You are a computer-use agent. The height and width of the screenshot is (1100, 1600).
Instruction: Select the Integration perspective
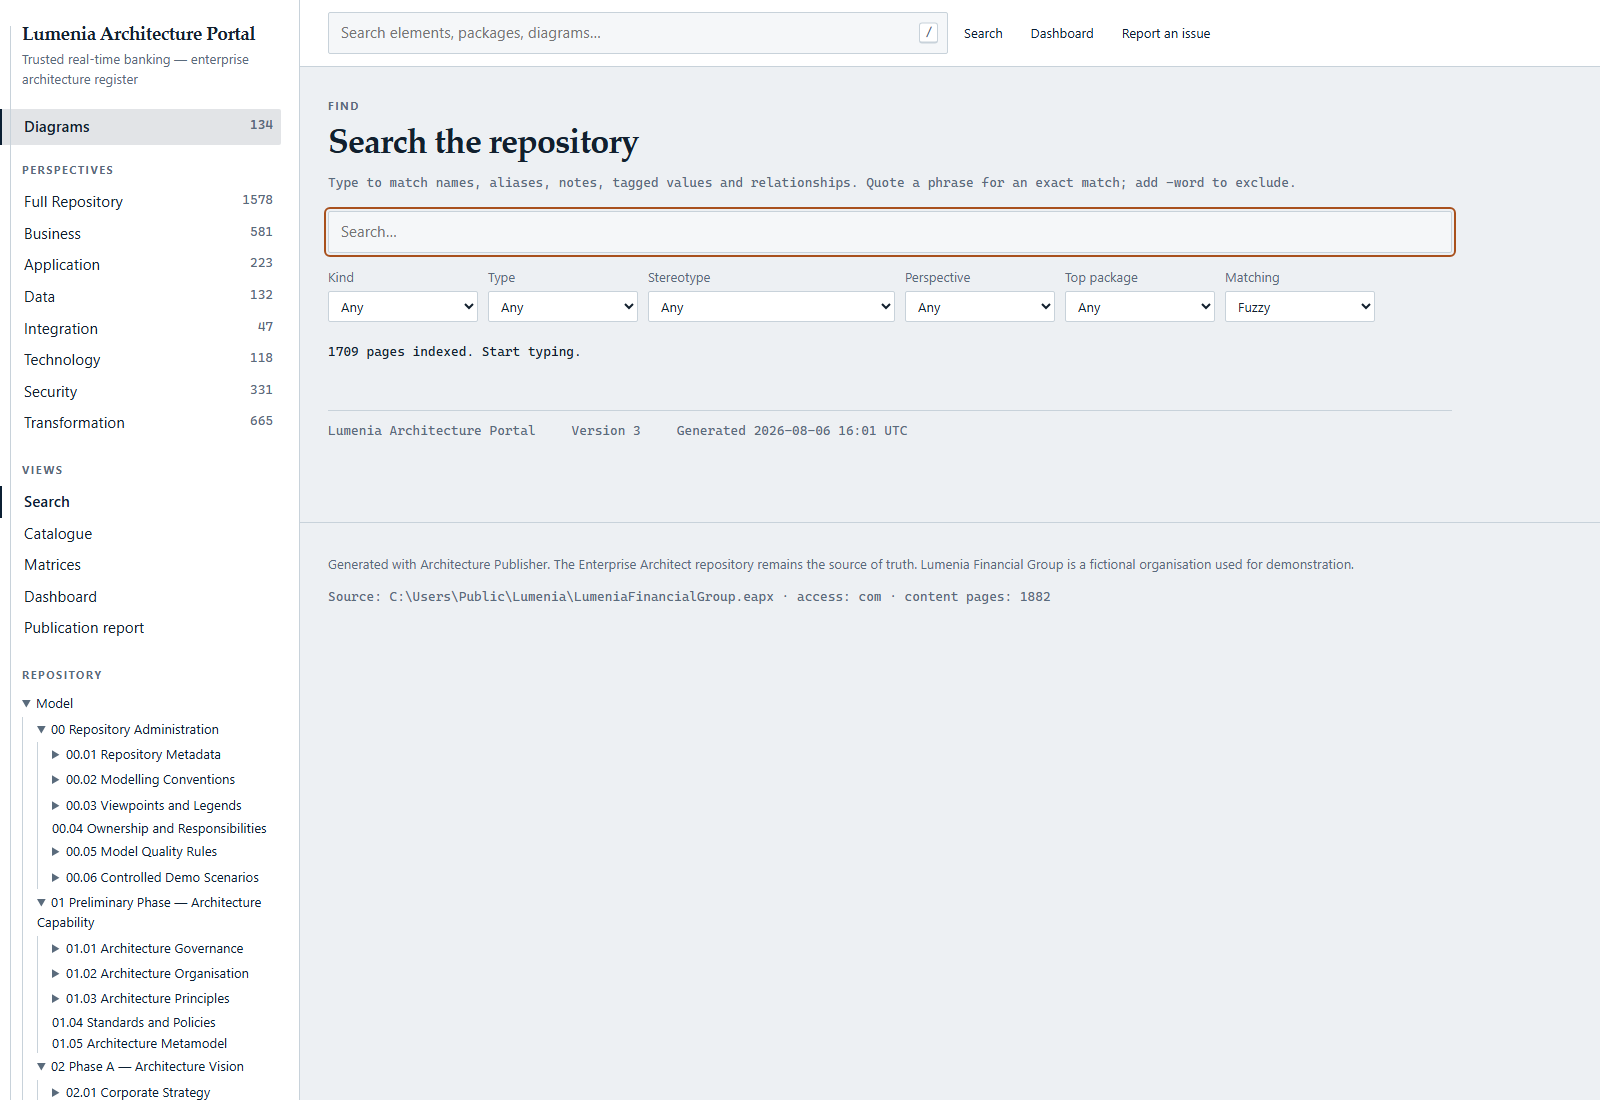tap(148, 328)
